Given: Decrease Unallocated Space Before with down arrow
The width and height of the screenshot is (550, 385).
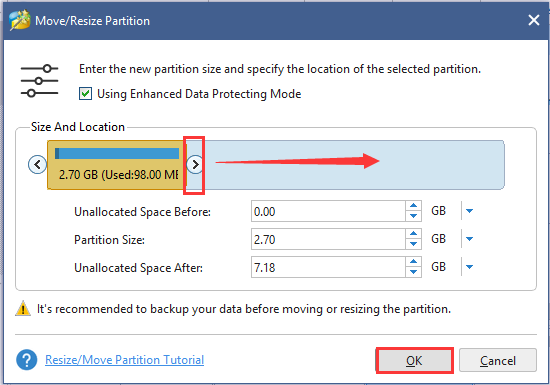Looking at the screenshot, I should [413, 216].
